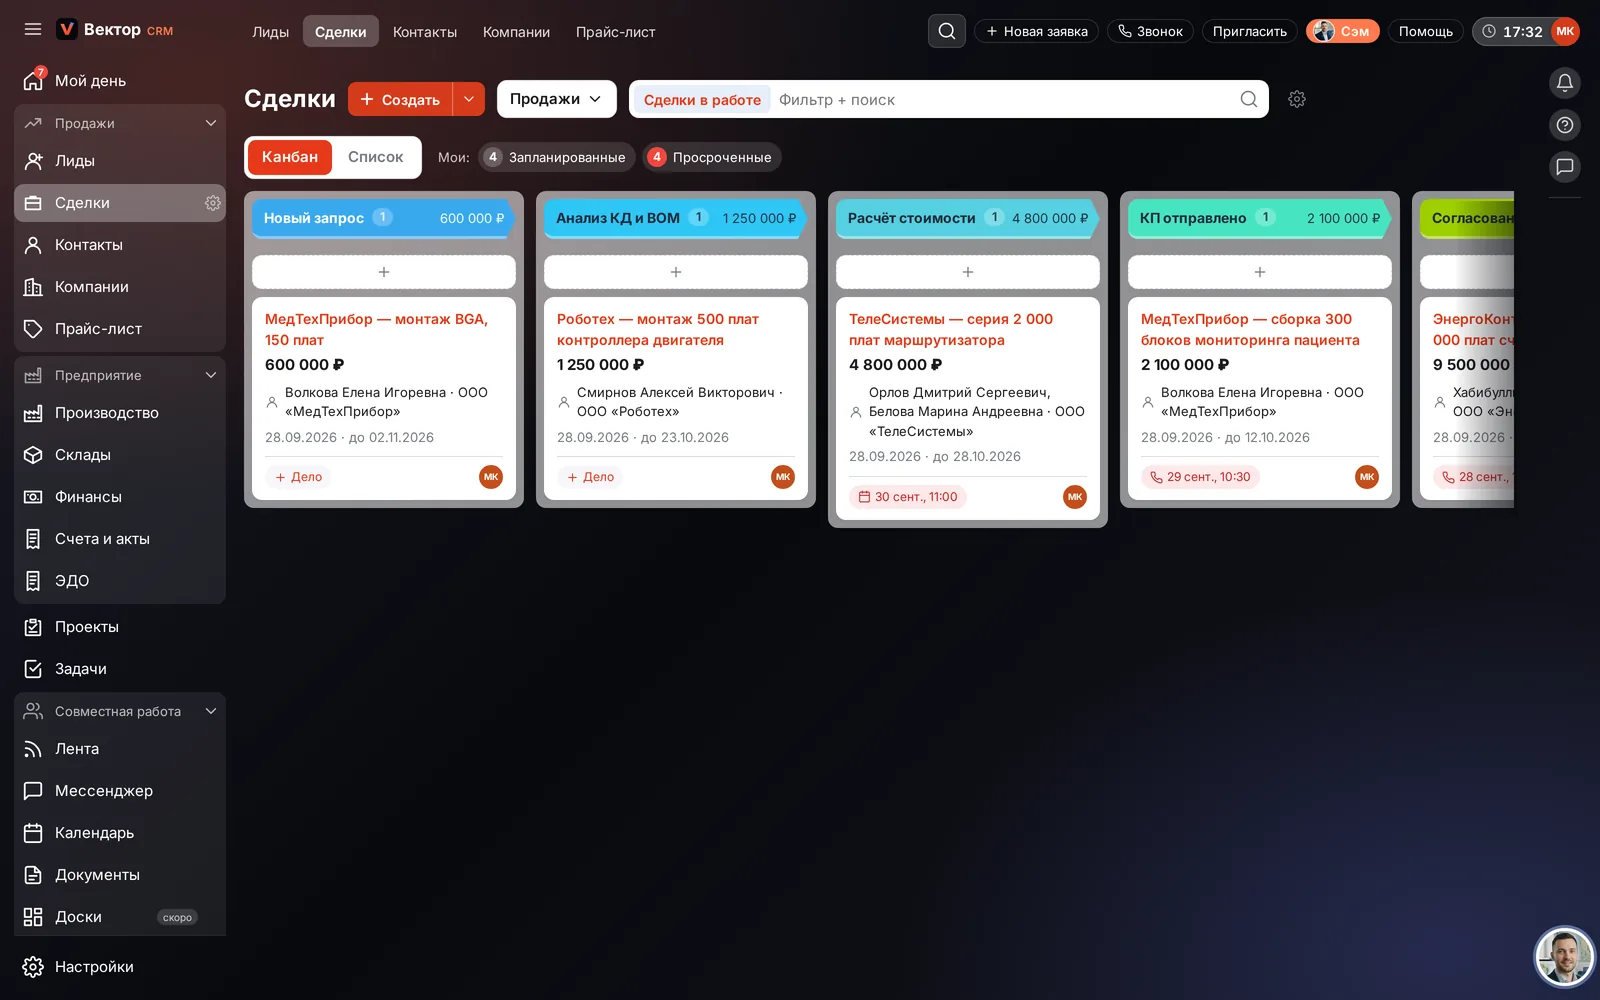Open the hamburger menu icon
Viewport: 1600px width, 1000px height.
(x=33, y=30)
